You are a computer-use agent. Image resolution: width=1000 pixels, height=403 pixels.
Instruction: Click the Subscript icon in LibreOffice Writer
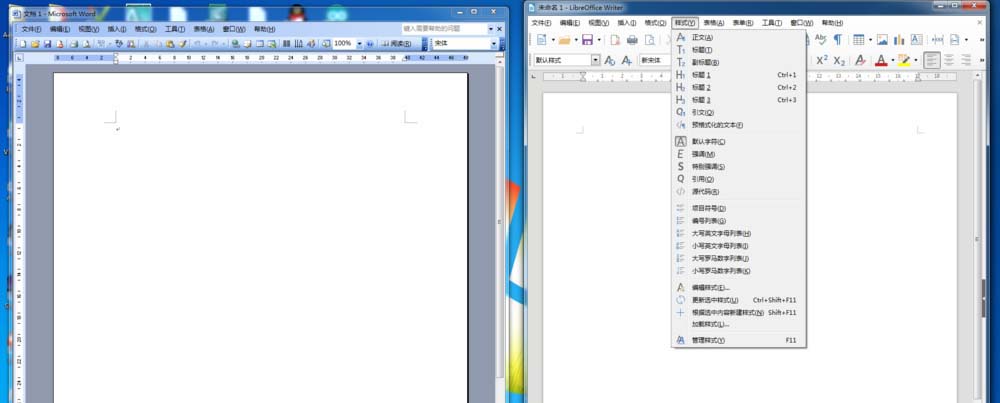click(840, 60)
